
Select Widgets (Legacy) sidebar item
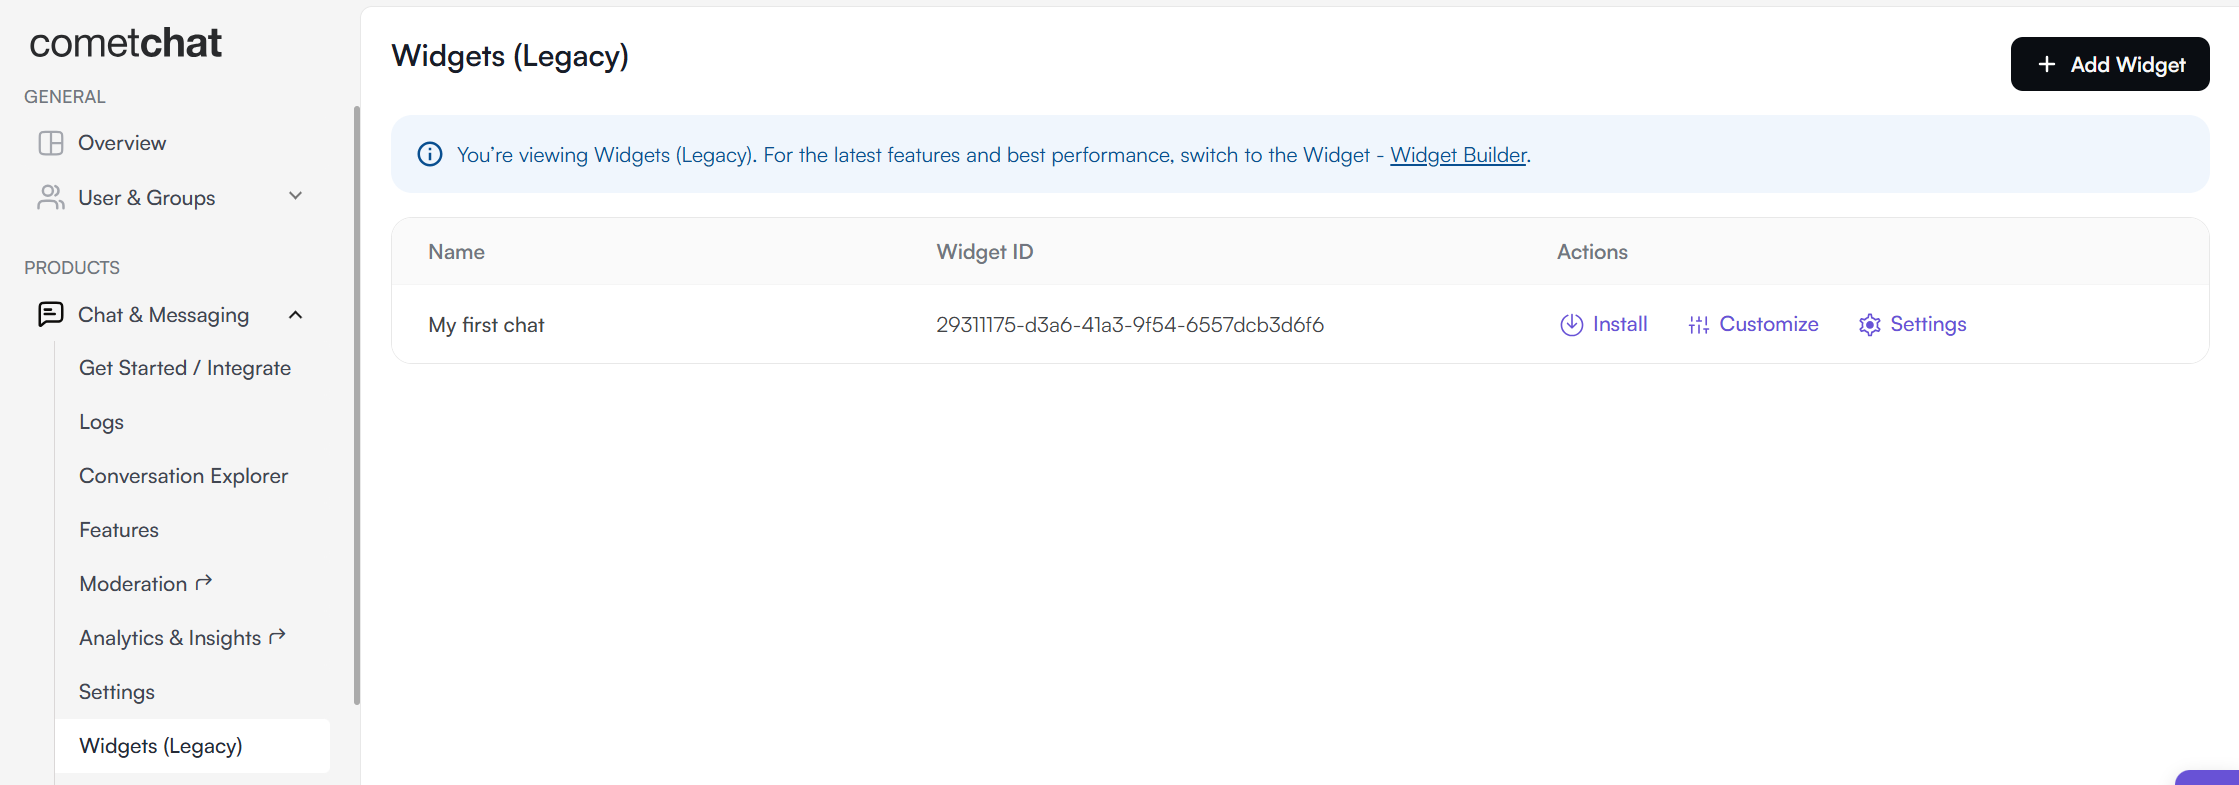[x=192, y=746]
